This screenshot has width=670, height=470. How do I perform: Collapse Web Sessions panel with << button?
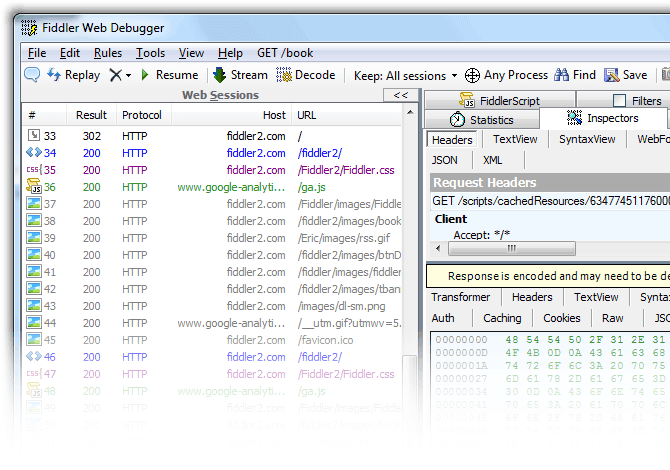(x=401, y=95)
